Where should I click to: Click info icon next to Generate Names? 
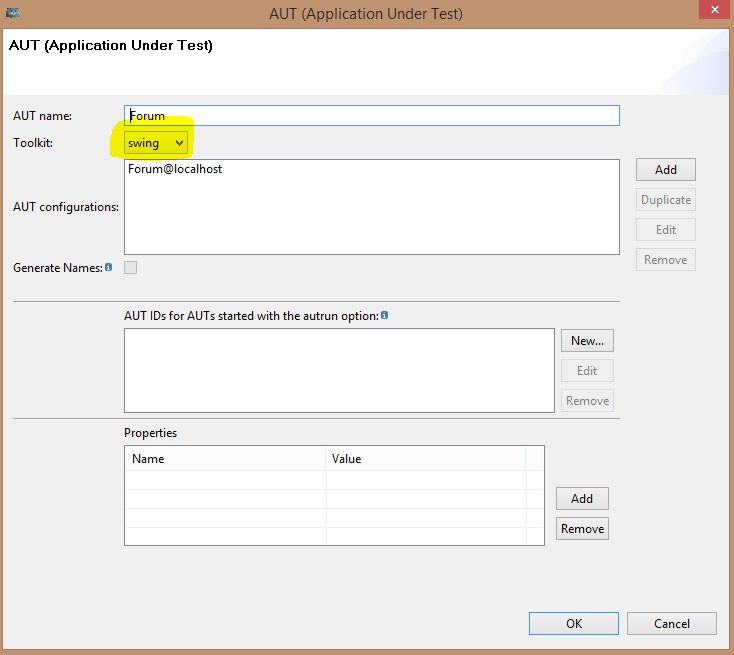point(109,267)
